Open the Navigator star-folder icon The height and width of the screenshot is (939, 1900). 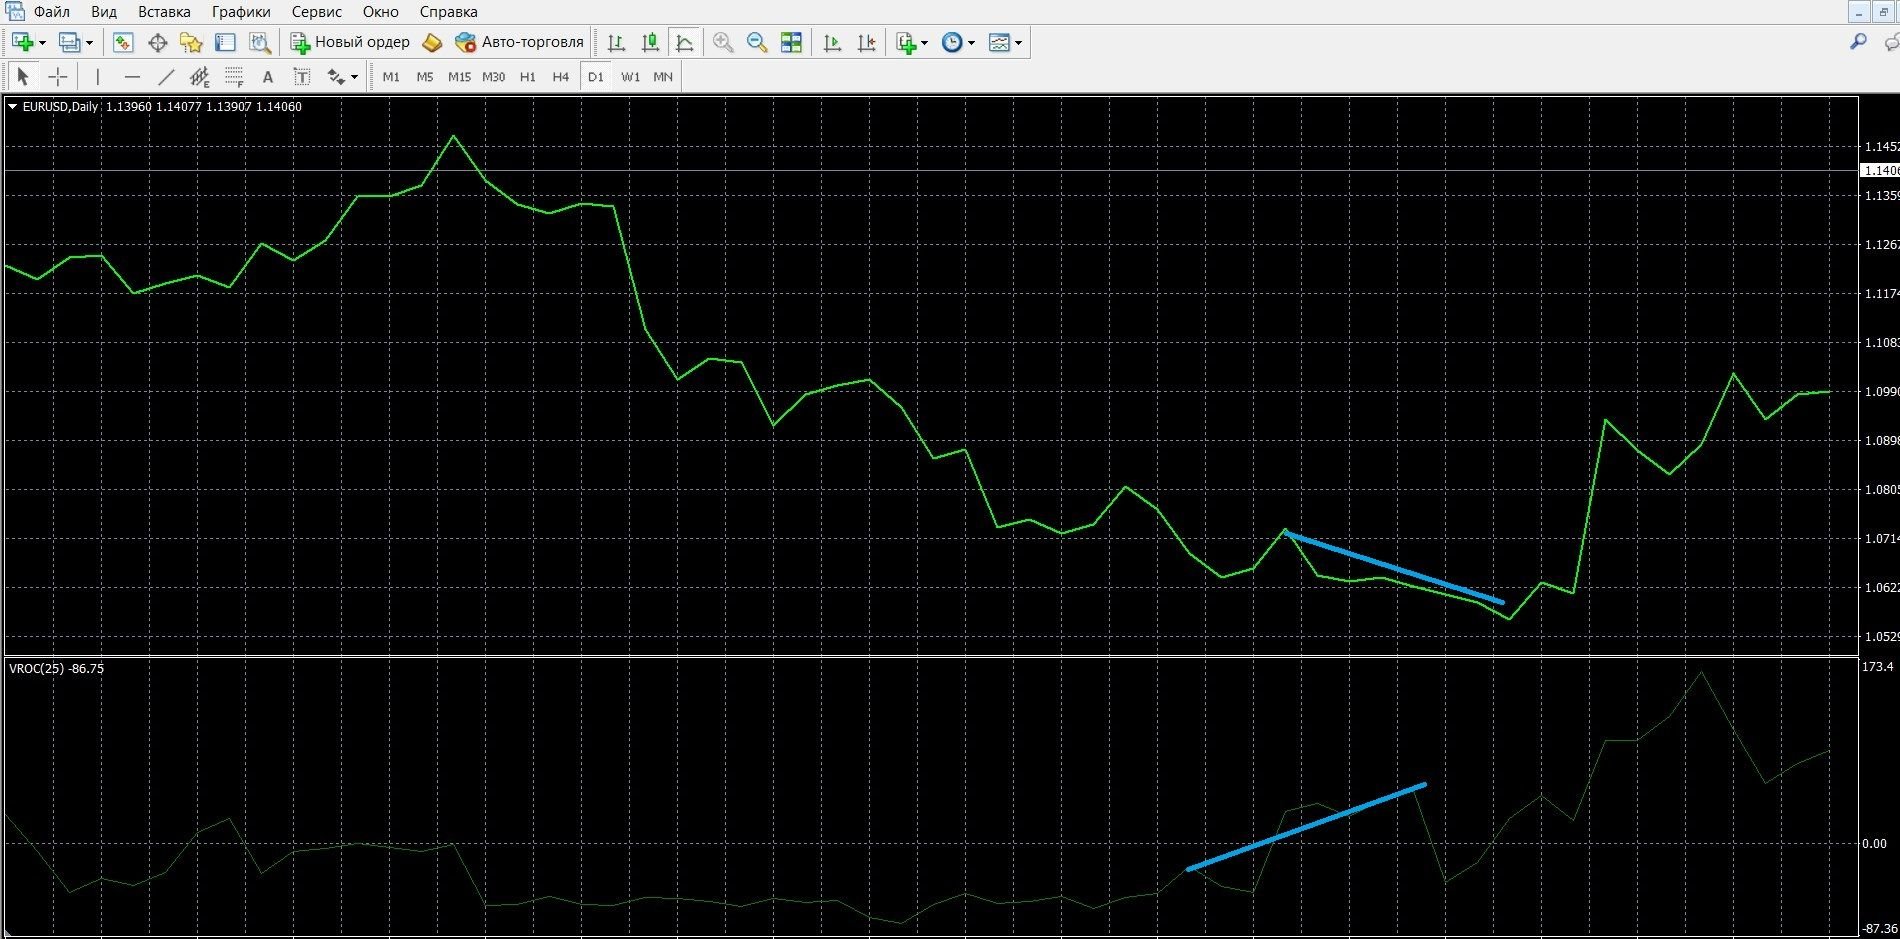[x=191, y=42]
